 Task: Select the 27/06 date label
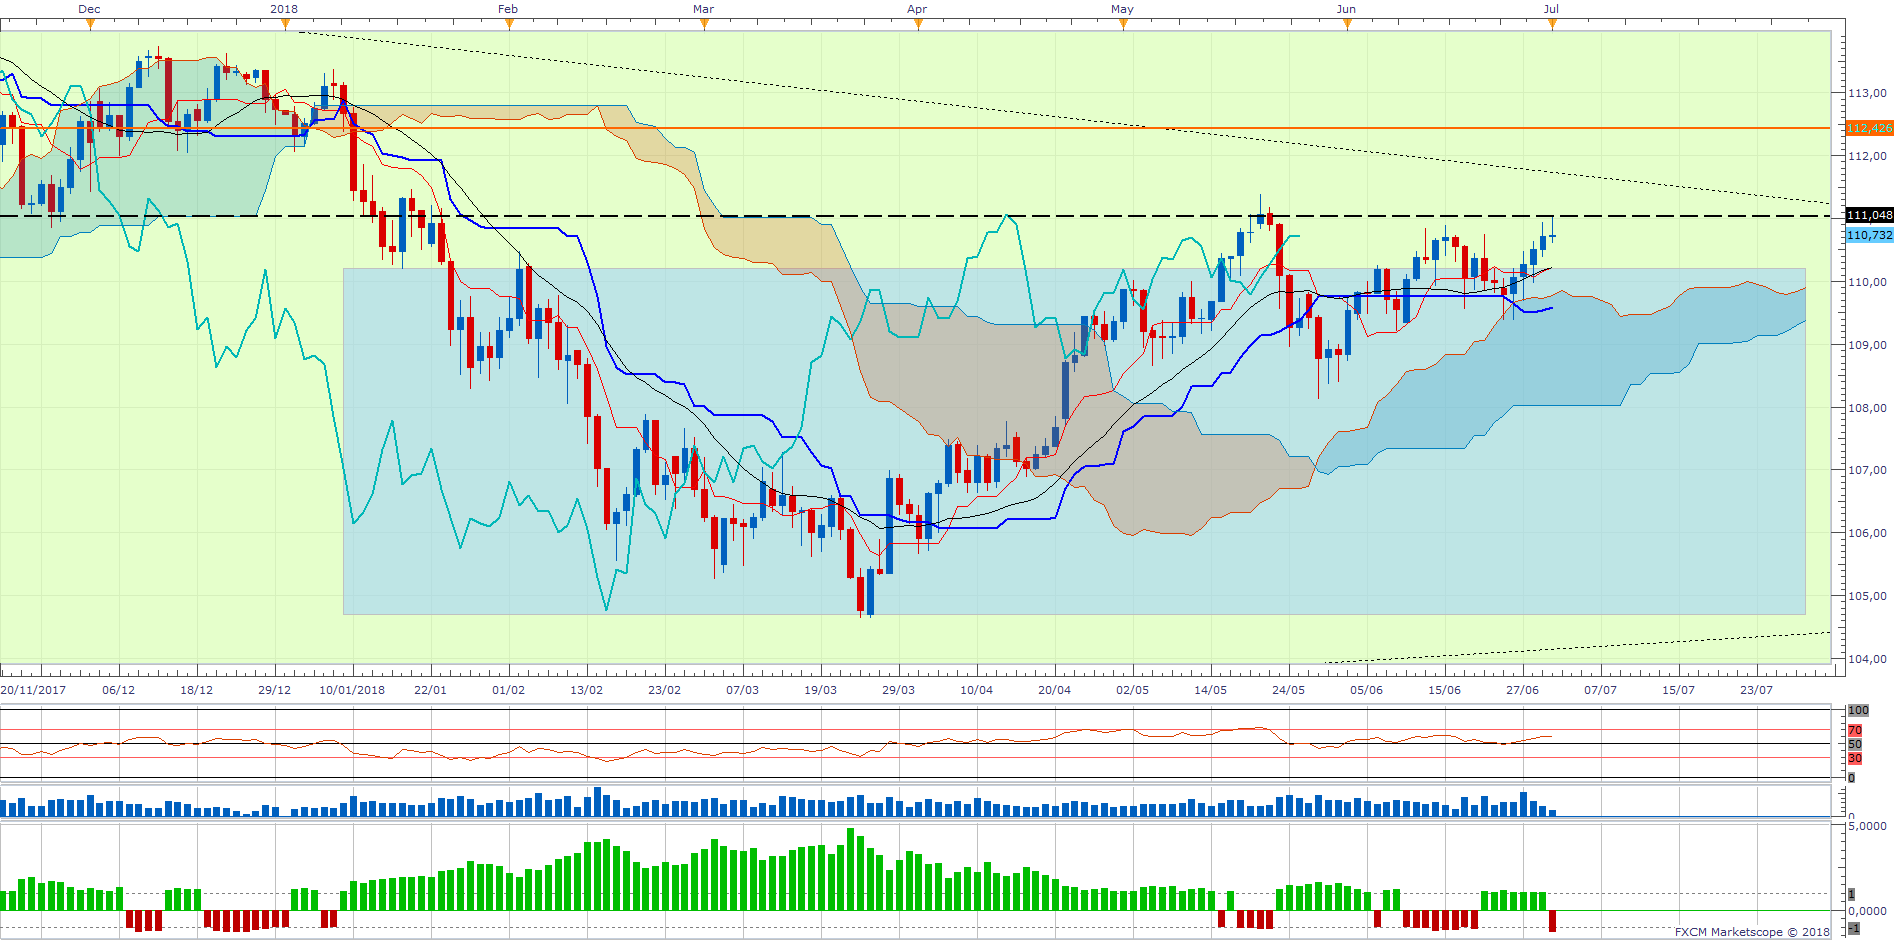tap(1522, 690)
